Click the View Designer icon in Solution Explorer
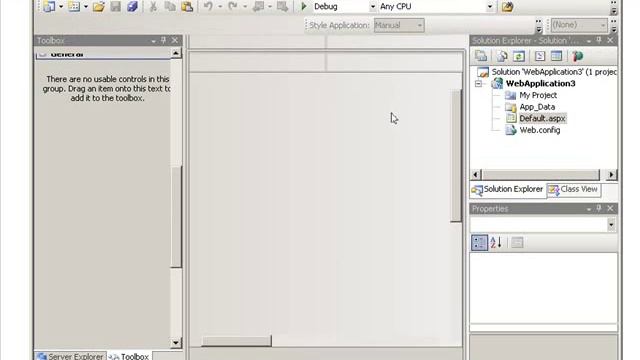 click(556, 56)
